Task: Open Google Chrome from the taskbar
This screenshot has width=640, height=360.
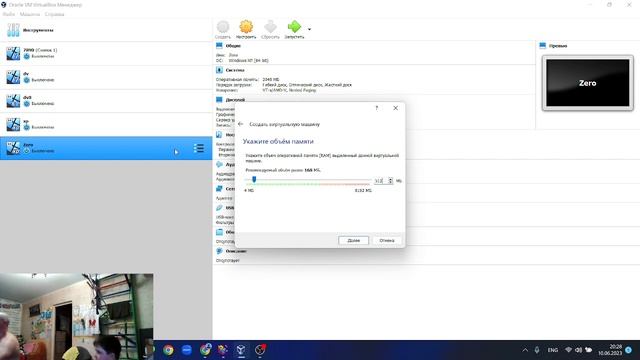Action: (168, 350)
